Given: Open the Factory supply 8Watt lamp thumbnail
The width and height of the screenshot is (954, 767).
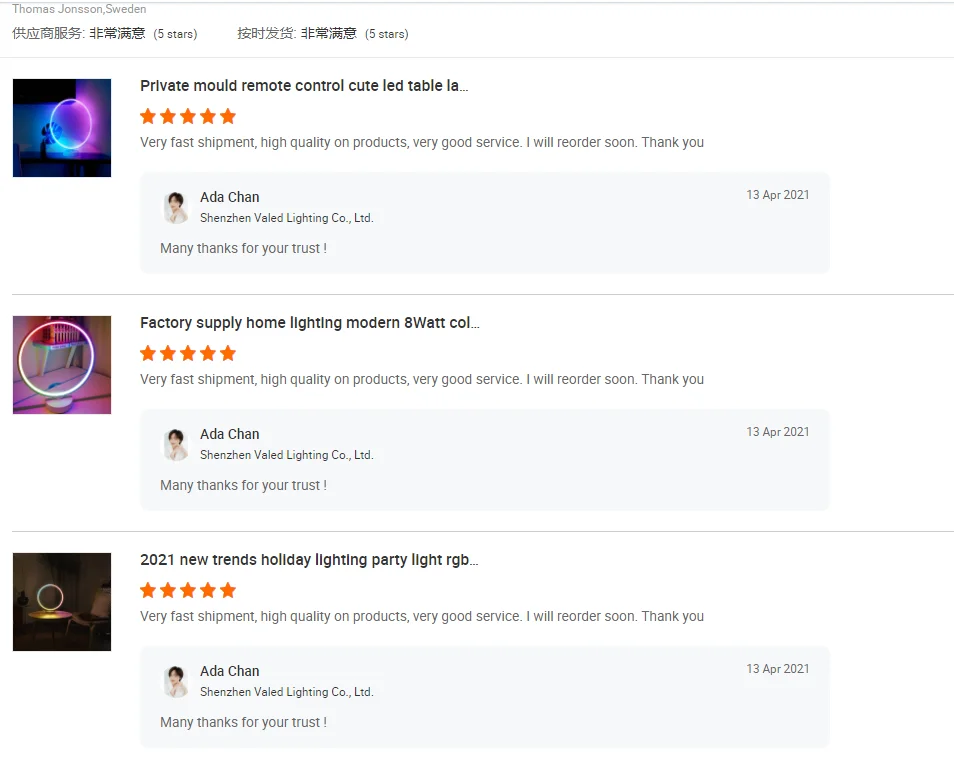Looking at the screenshot, I should pos(62,365).
